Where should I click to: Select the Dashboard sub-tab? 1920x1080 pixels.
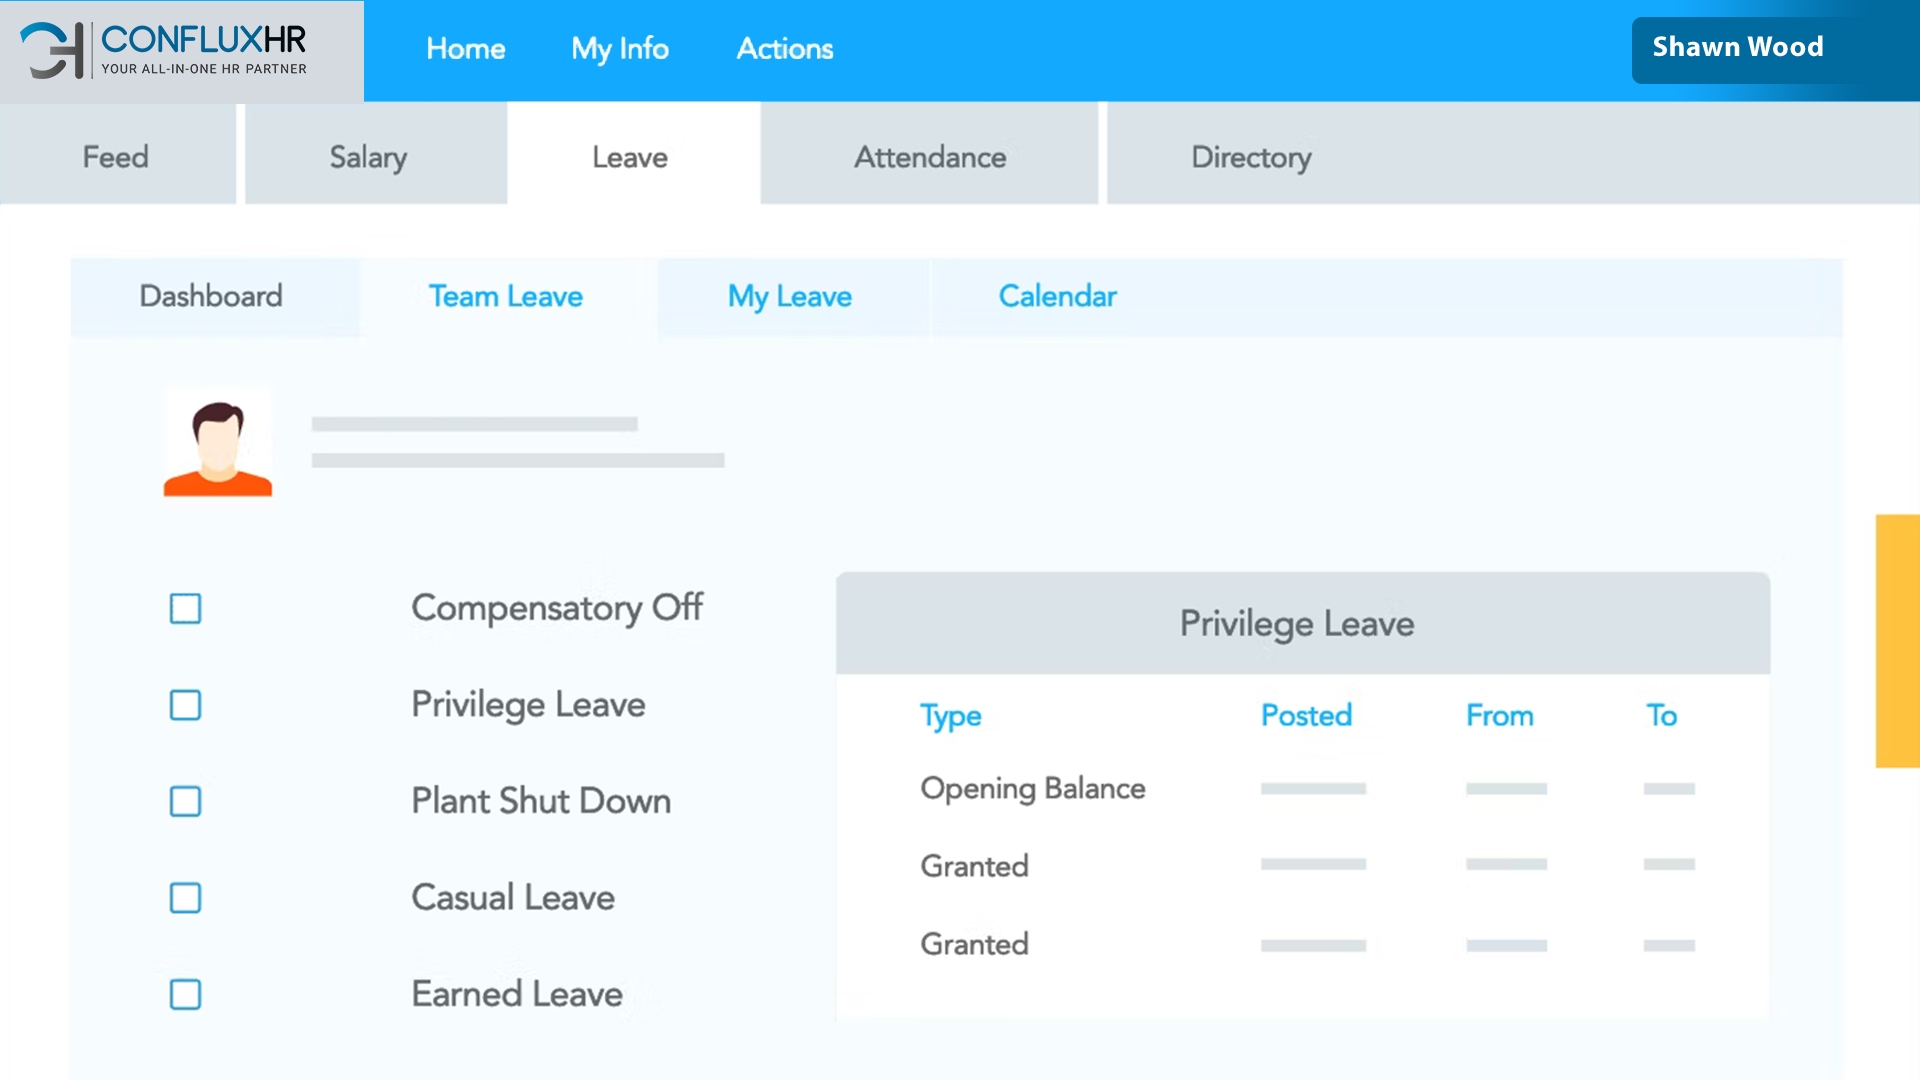[211, 296]
